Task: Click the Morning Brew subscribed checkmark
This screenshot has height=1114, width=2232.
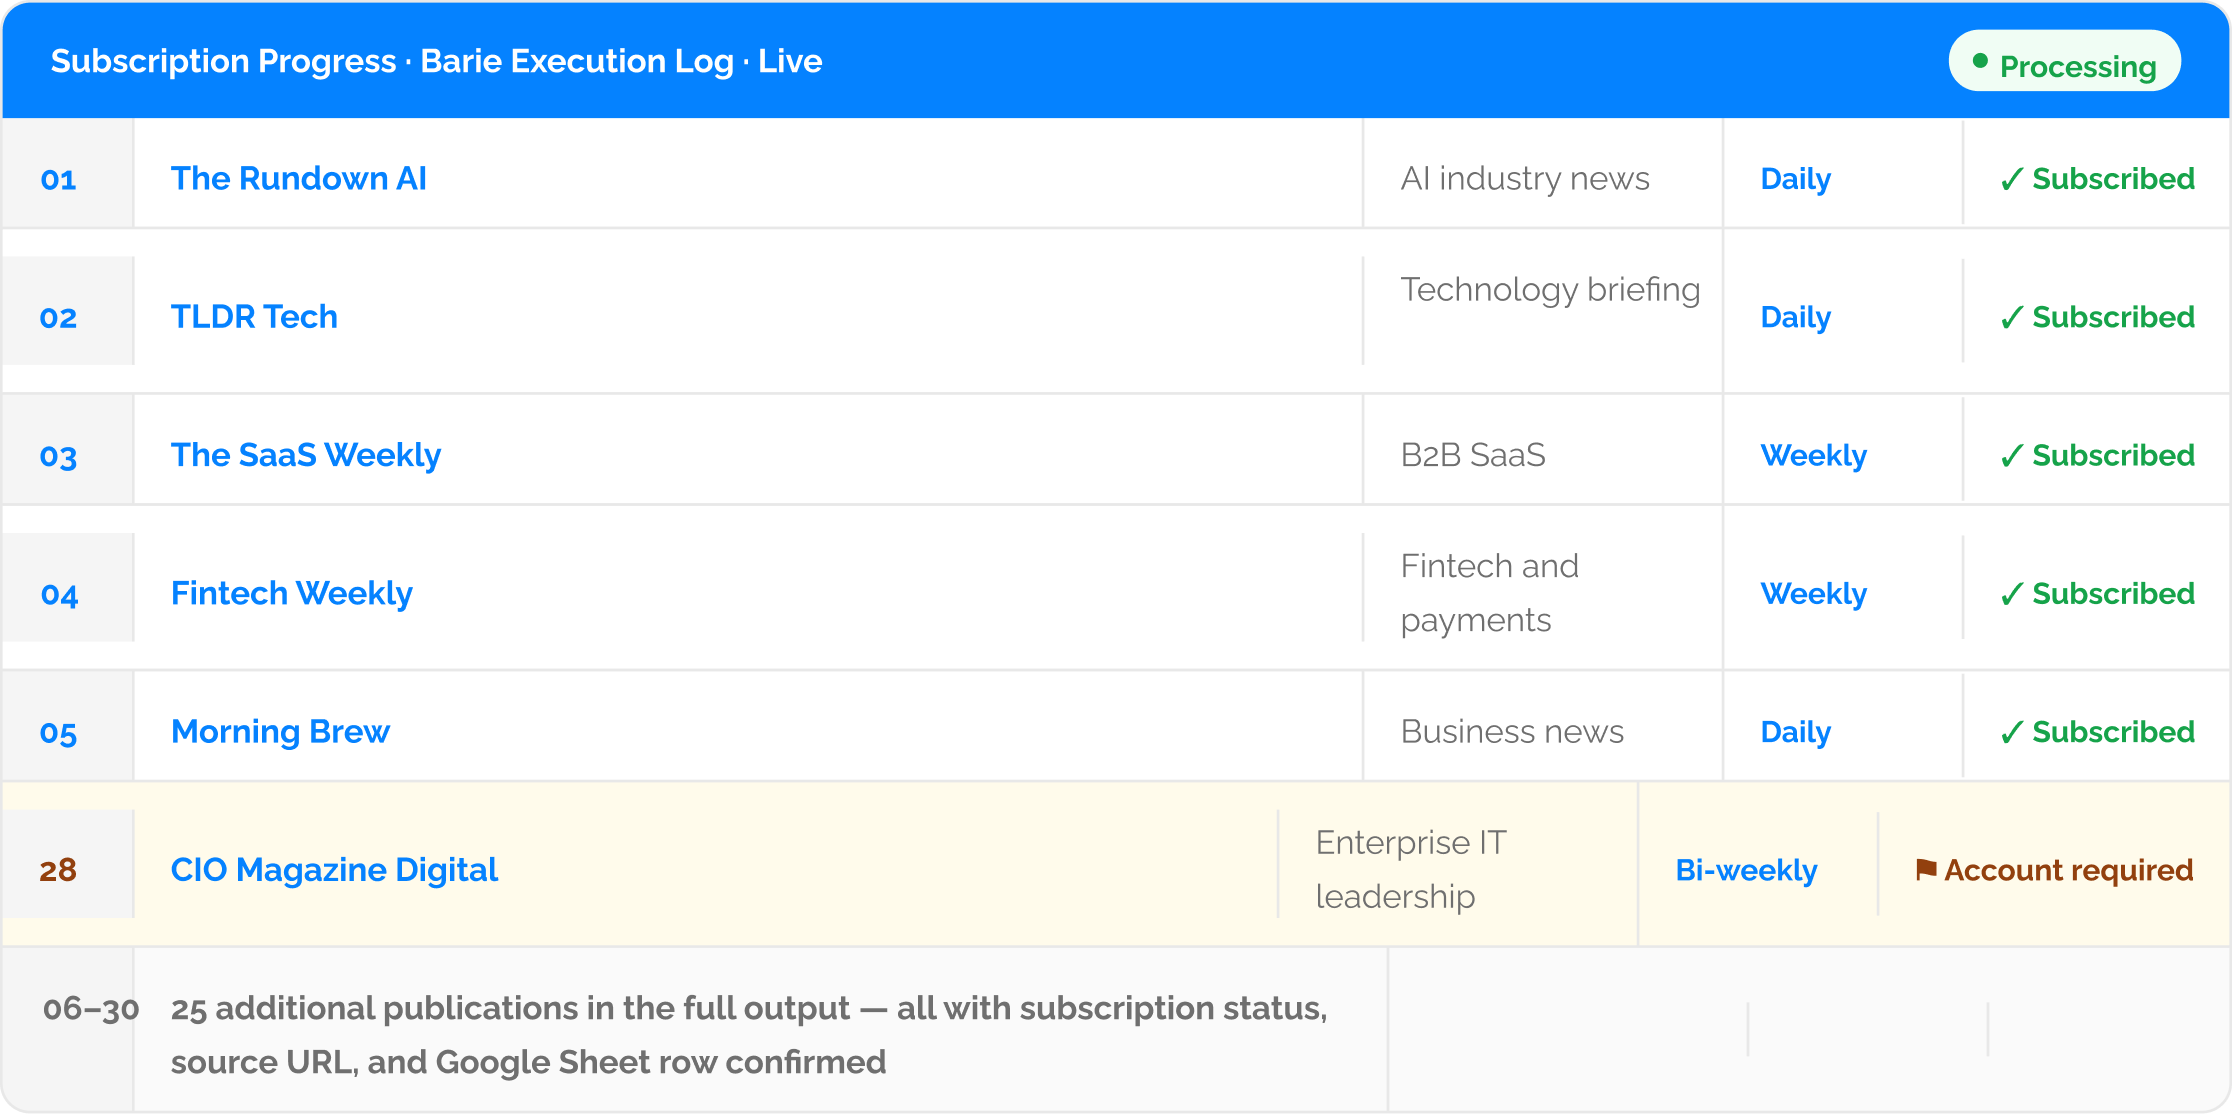Action: [x=2012, y=732]
